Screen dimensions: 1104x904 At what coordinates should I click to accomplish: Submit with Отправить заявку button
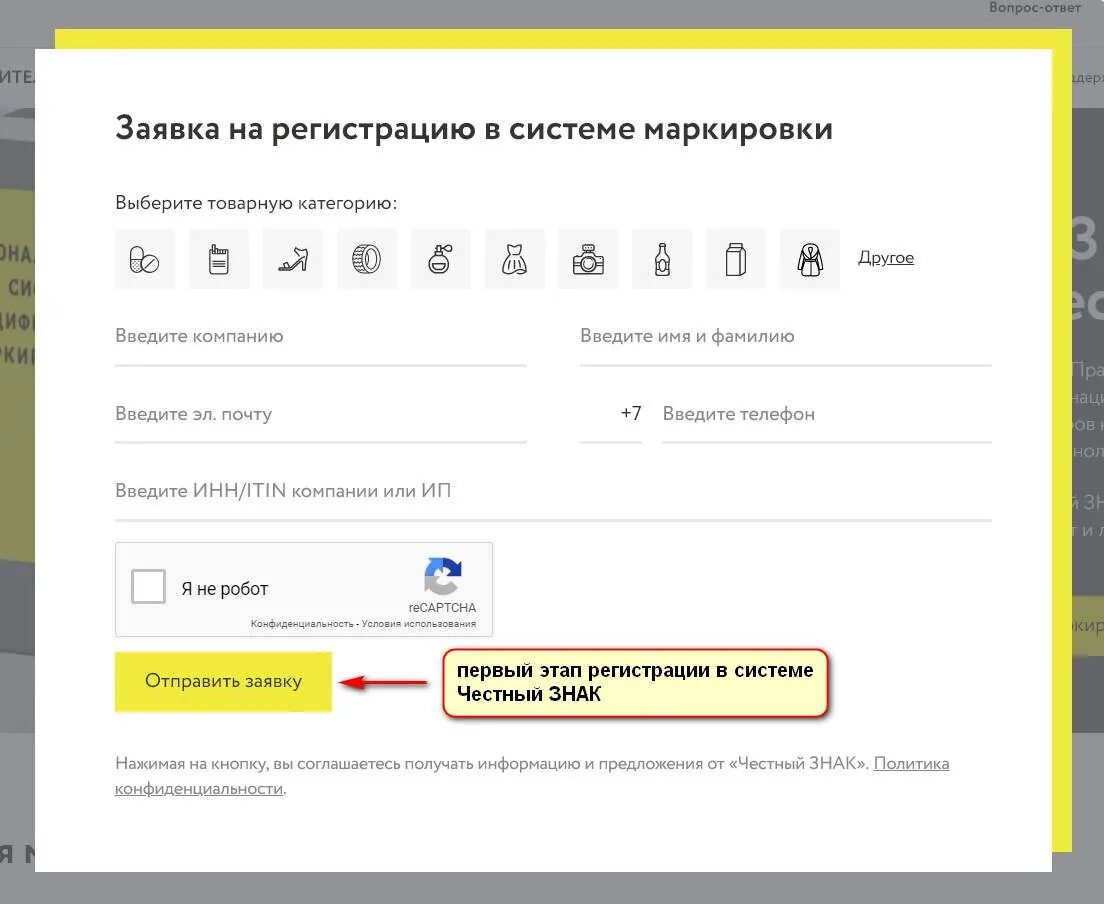(x=223, y=682)
